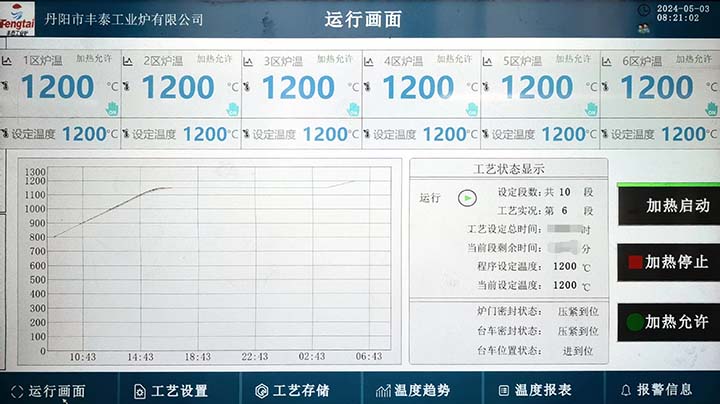Click the zone 4 设定温度 value field
The height and width of the screenshot is (404, 720).
click(444, 133)
